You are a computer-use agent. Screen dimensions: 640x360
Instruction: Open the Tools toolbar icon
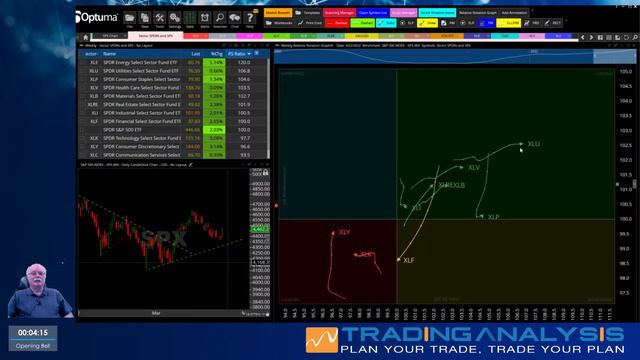160,19
